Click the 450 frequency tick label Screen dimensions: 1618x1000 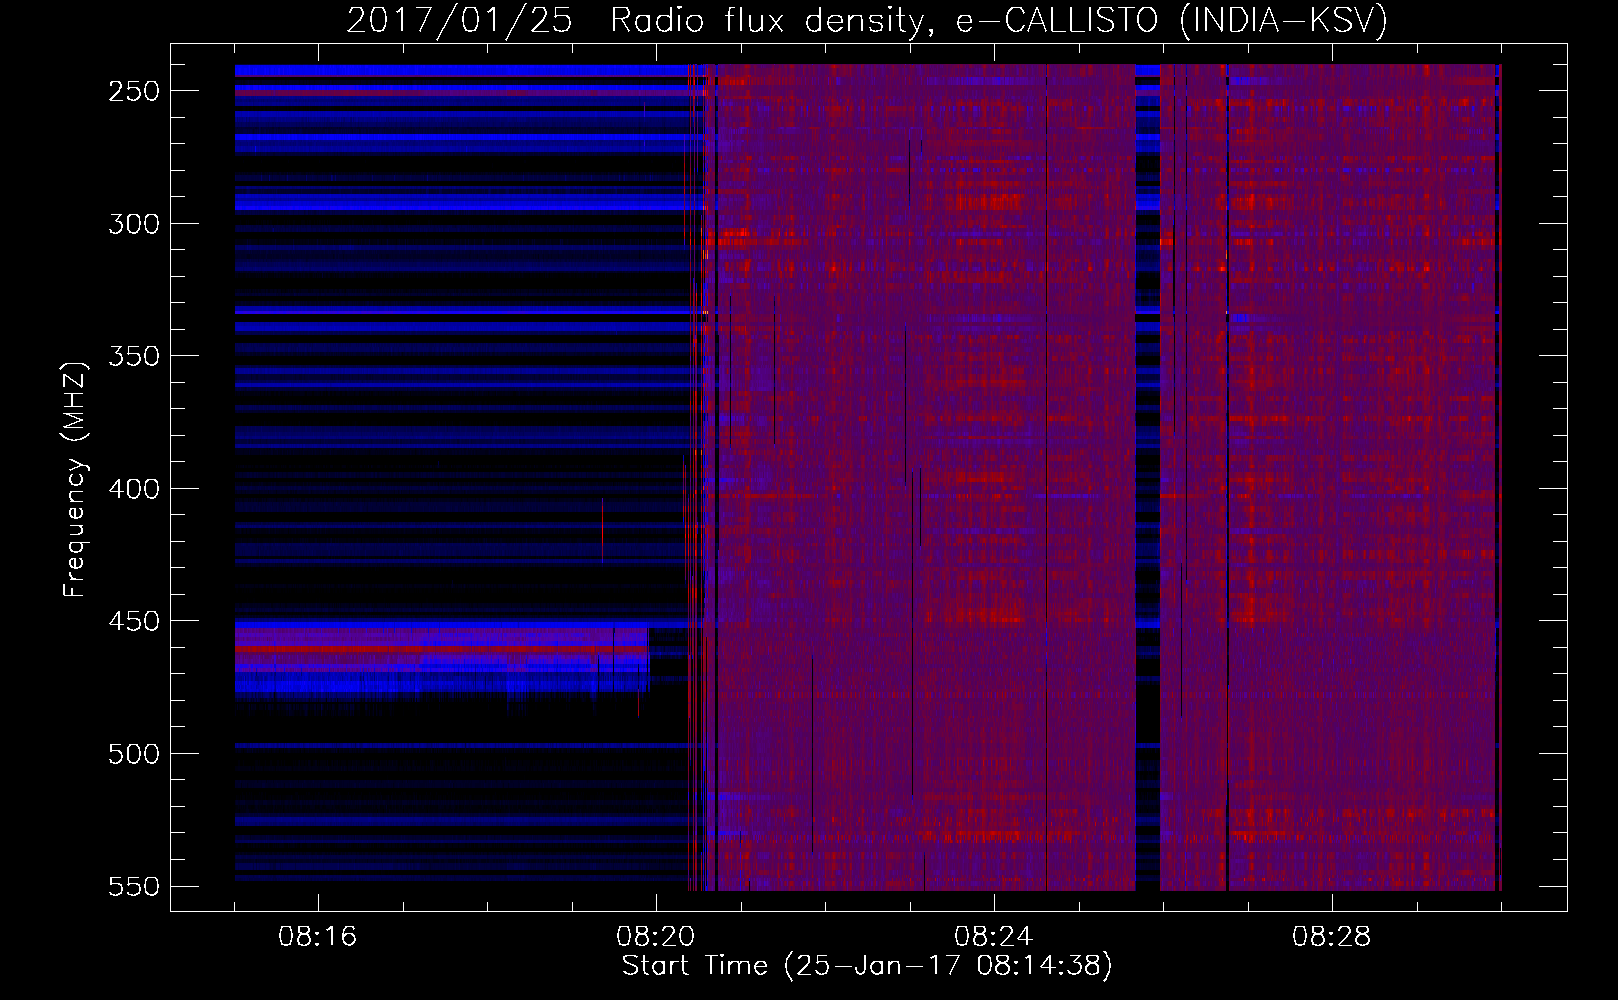tap(134, 621)
